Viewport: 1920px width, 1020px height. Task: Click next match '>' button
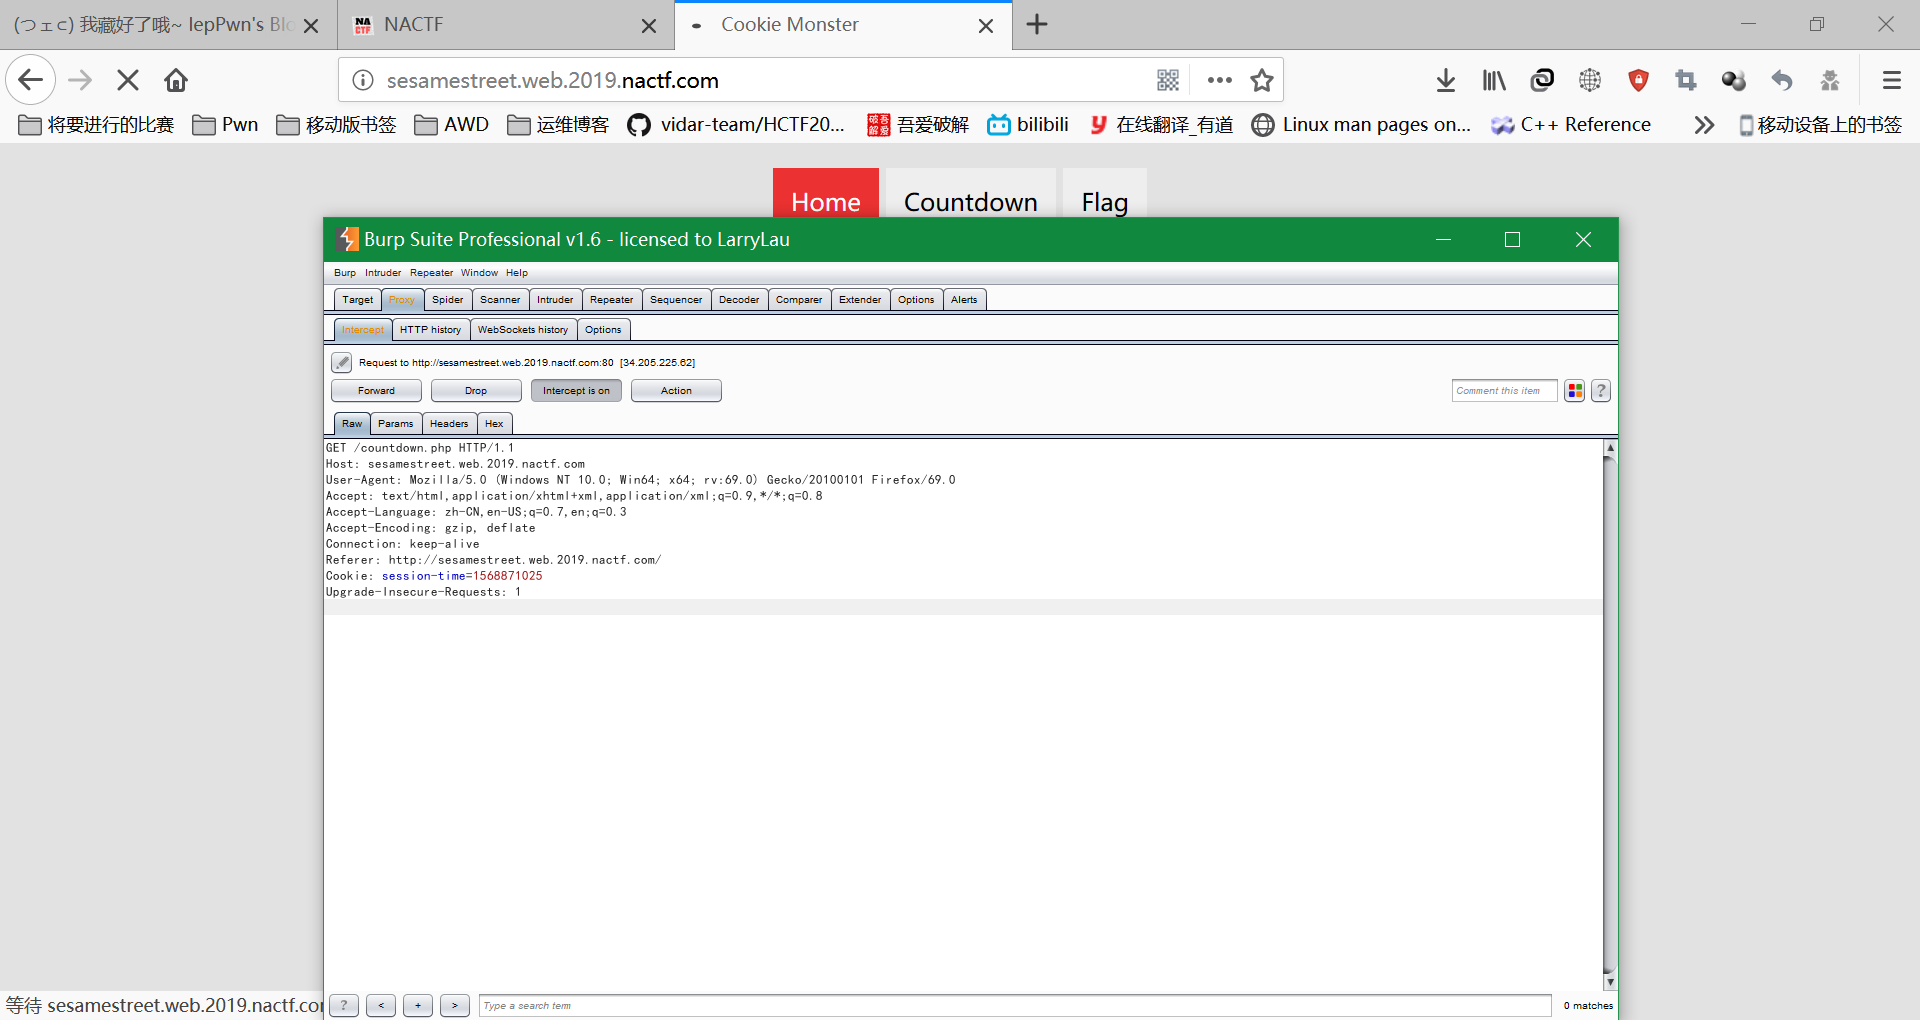(x=455, y=1006)
